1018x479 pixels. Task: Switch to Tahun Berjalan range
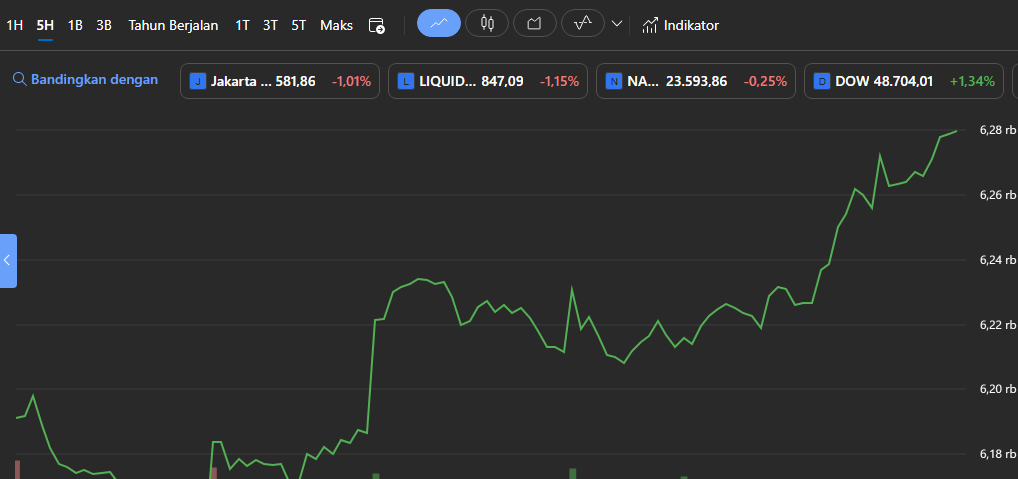click(173, 25)
